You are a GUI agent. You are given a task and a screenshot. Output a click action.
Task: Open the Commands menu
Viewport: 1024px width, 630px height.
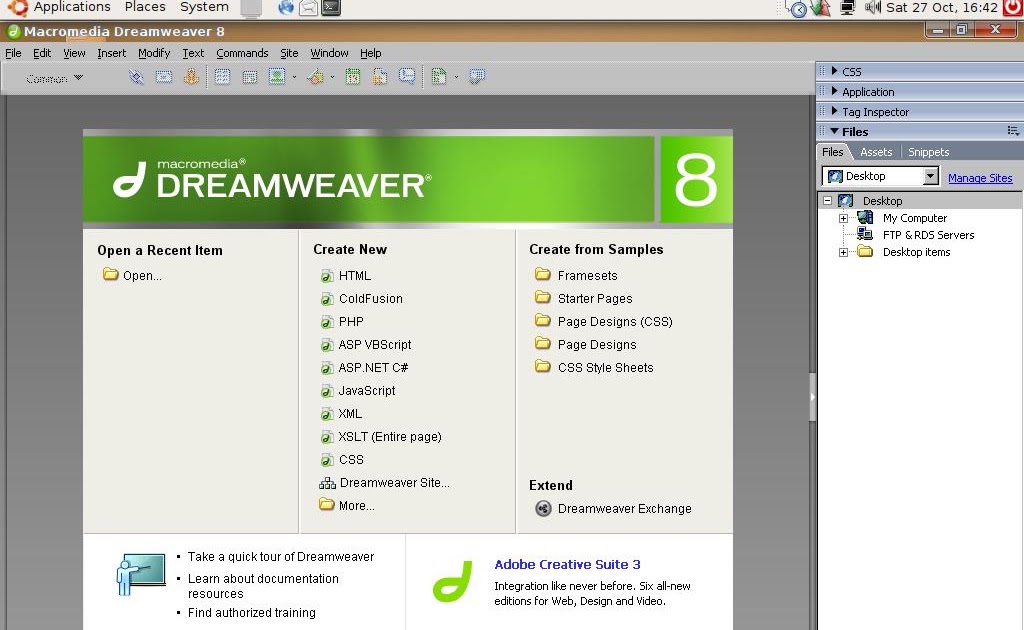tap(242, 53)
